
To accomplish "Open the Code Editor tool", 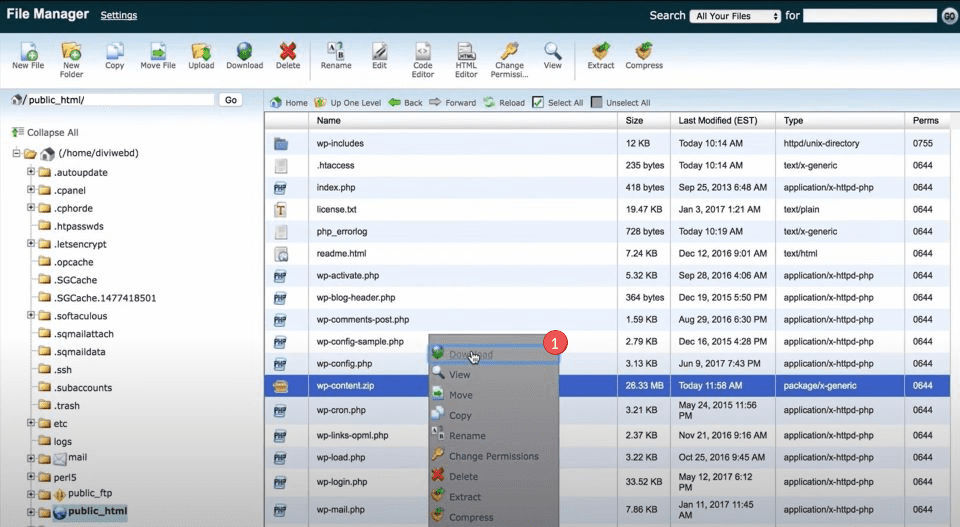I will (x=423, y=52).
